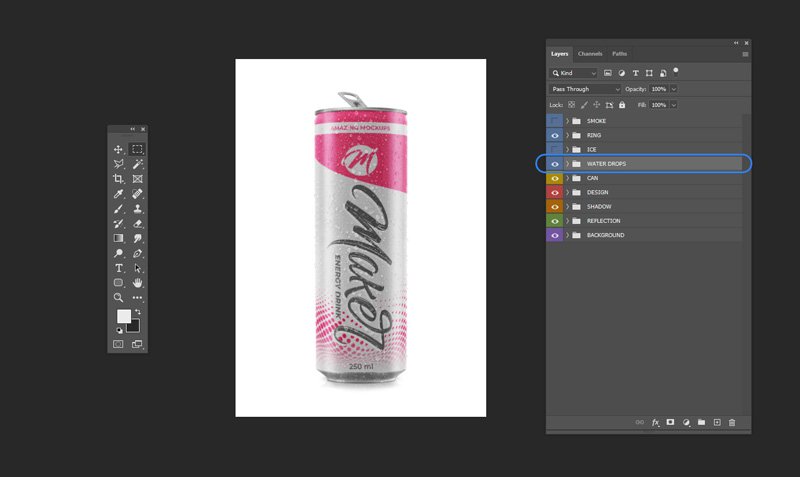Hide the REFLECTION layer group

pyautogui.click(x=555, y=221)
